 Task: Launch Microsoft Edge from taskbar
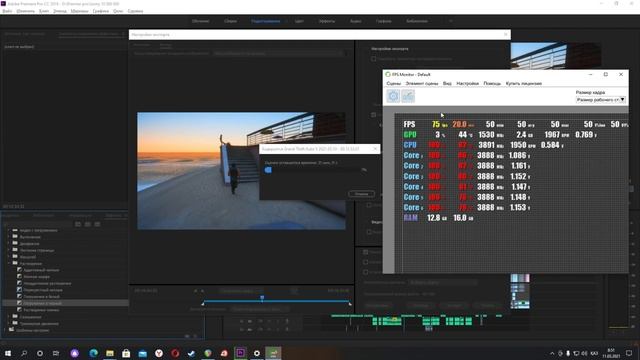point(93,353)
